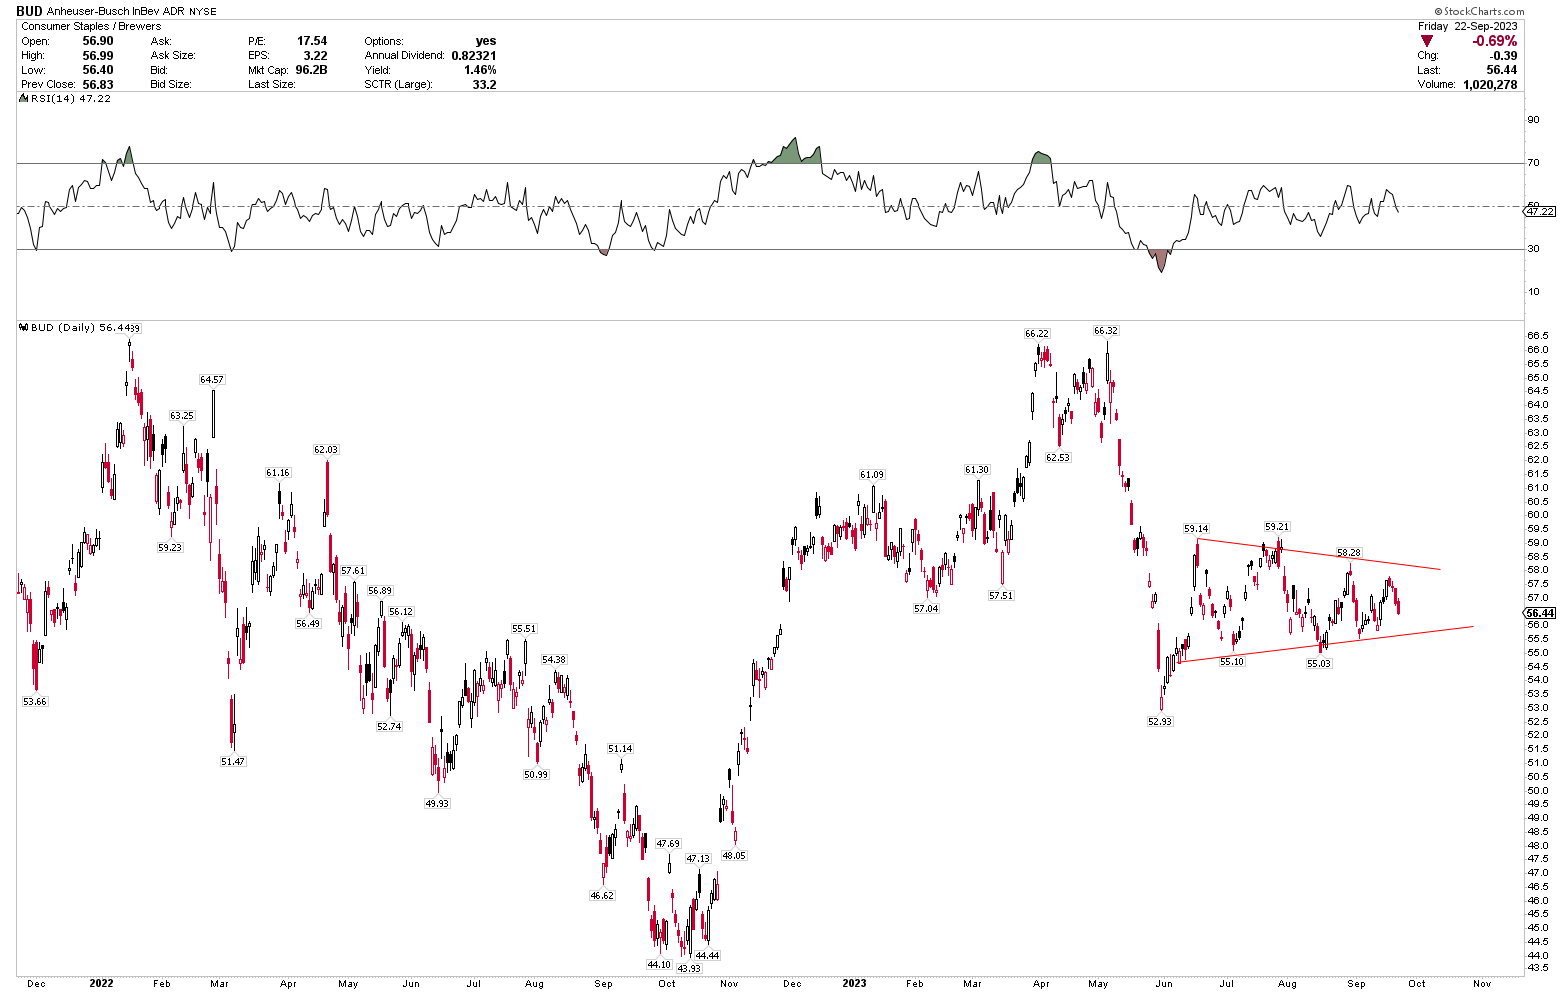
Task: Click the 61.09 high price label
Action: [x=872, y=475]
